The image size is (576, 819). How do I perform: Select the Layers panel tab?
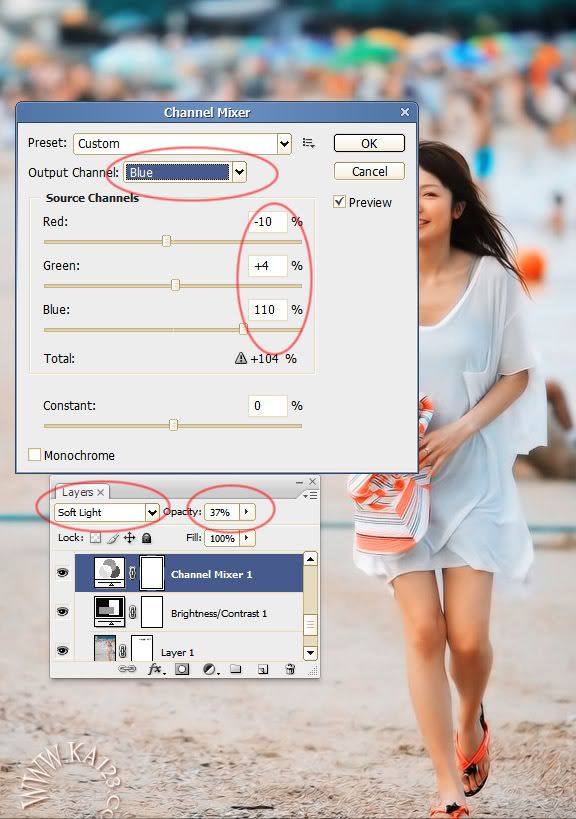[77, 492]
